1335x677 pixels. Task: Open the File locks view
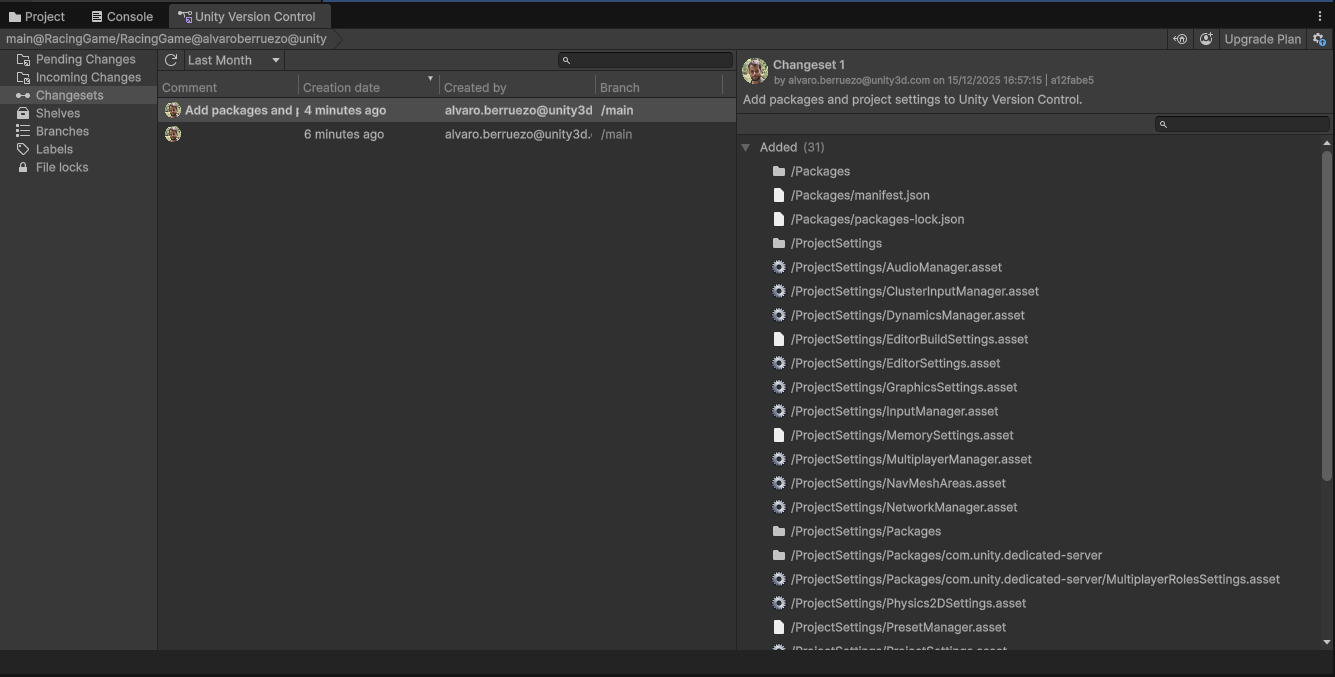(x=62, y=167)
